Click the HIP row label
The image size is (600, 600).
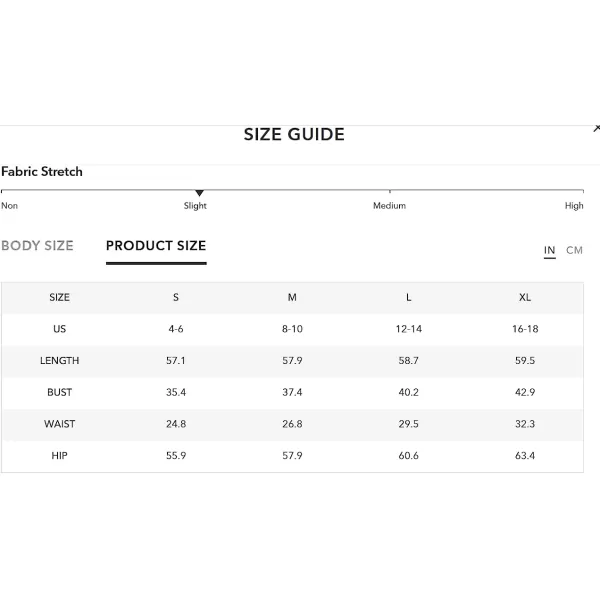tap(59, 456)
